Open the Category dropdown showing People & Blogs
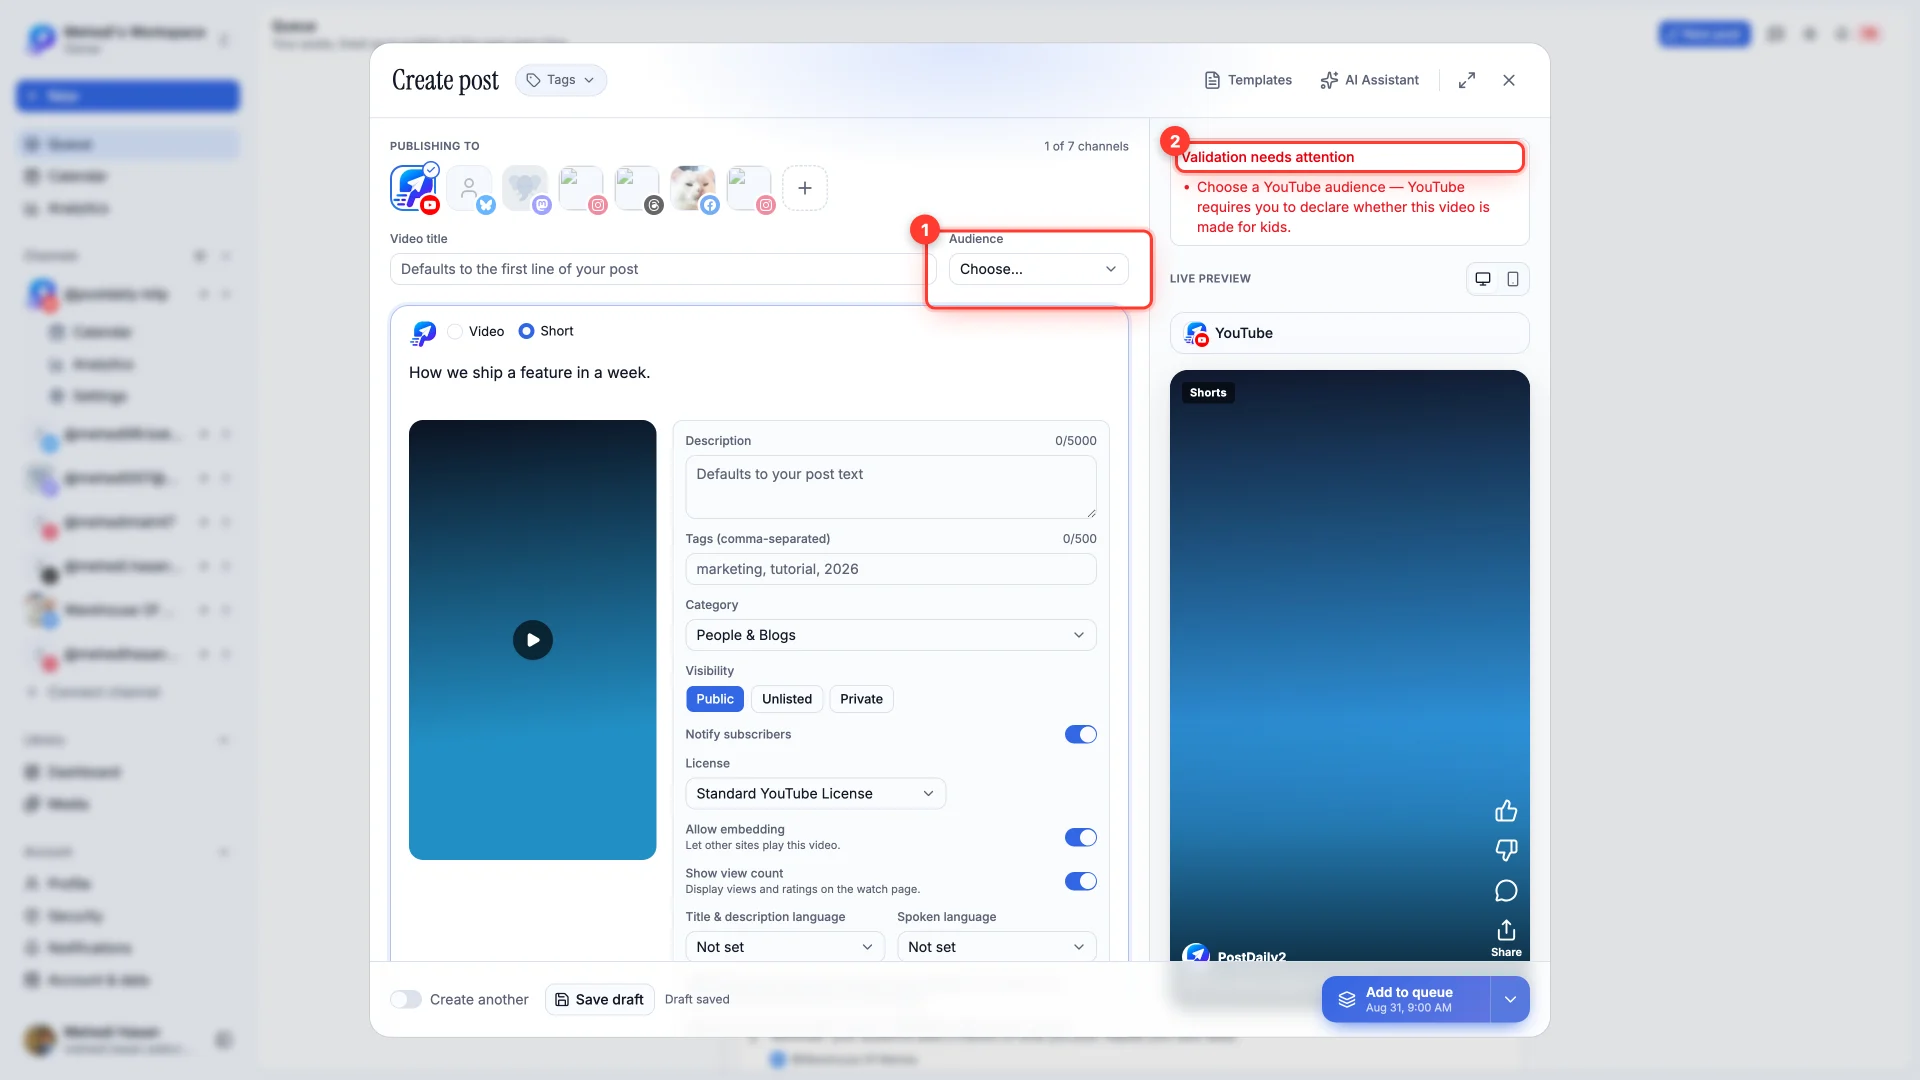The image size is (1920, 1080). pos(890,635)
